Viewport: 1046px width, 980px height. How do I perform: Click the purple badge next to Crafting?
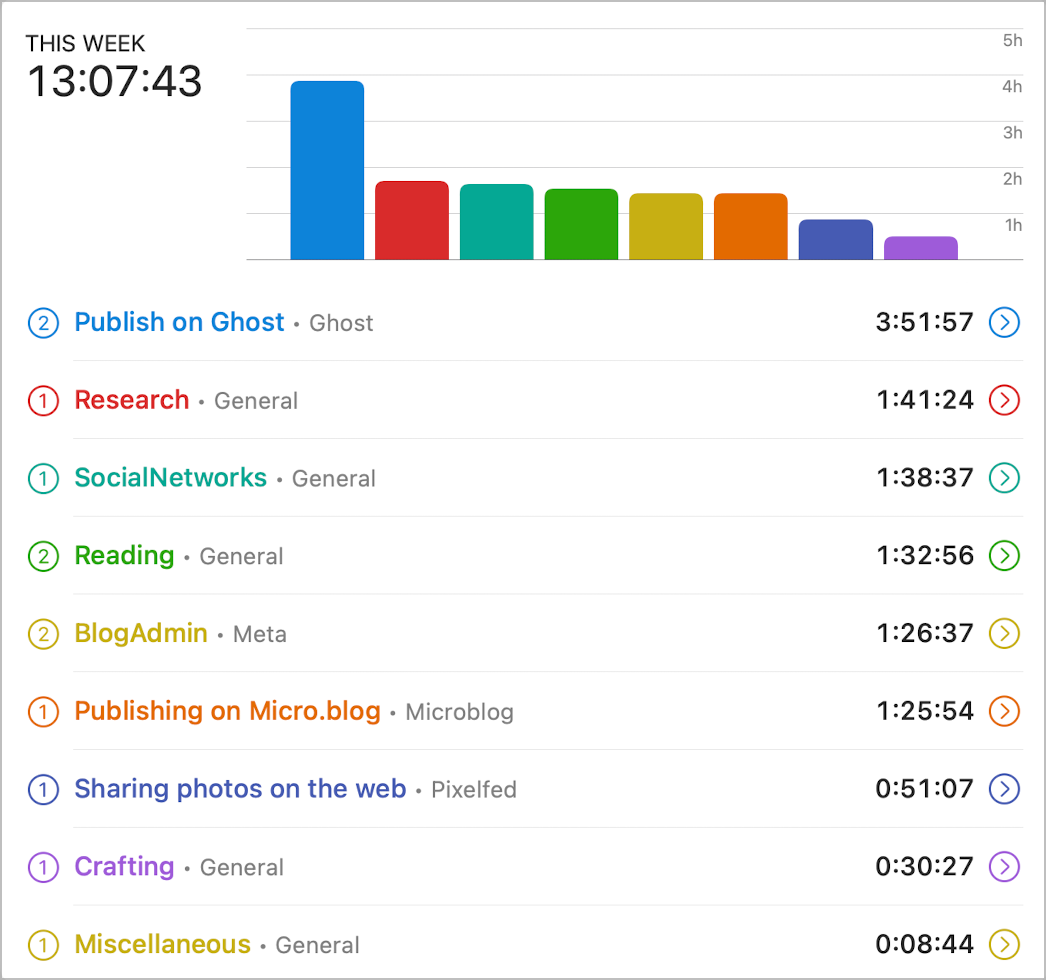point(43,867)
